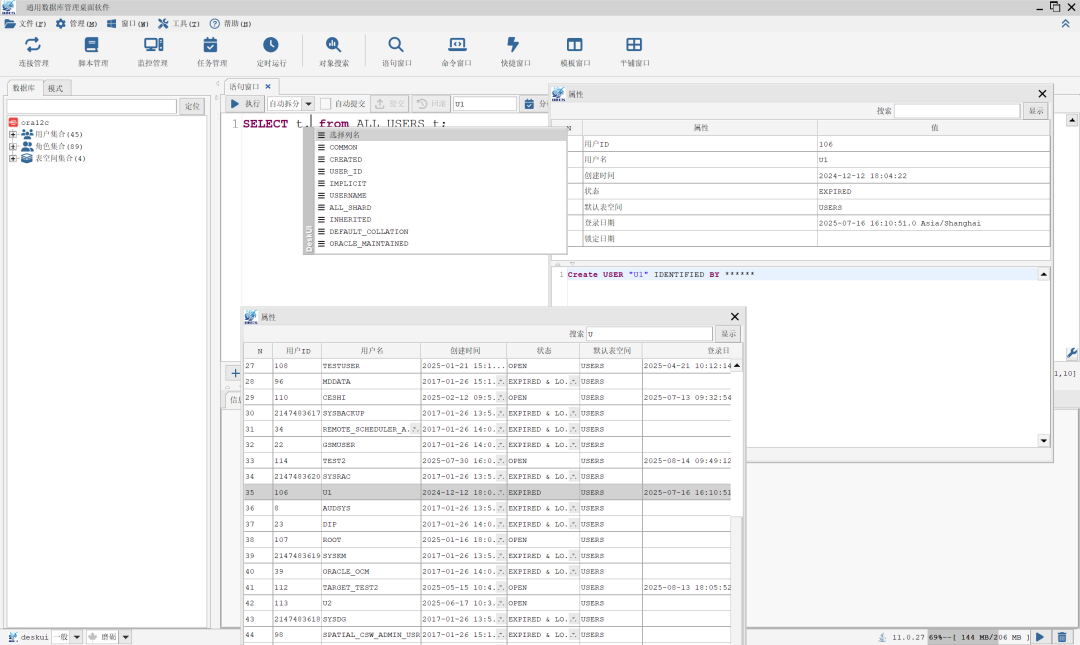Click 显示 button in lower 属性 window
This screenshot has height=645, width=1080.
729,334
